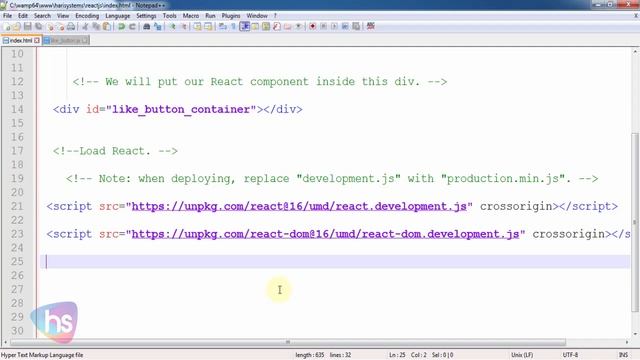The image size is (640, 360).
Task: Click the Close document toolbar icon
Action: (x=50, y=27)
